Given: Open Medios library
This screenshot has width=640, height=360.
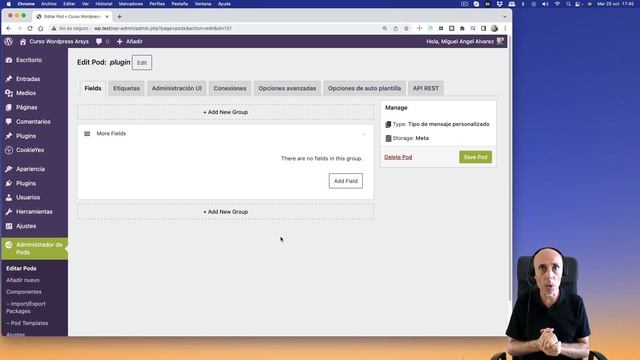Looking at the screenshot, I should [26, 93].
